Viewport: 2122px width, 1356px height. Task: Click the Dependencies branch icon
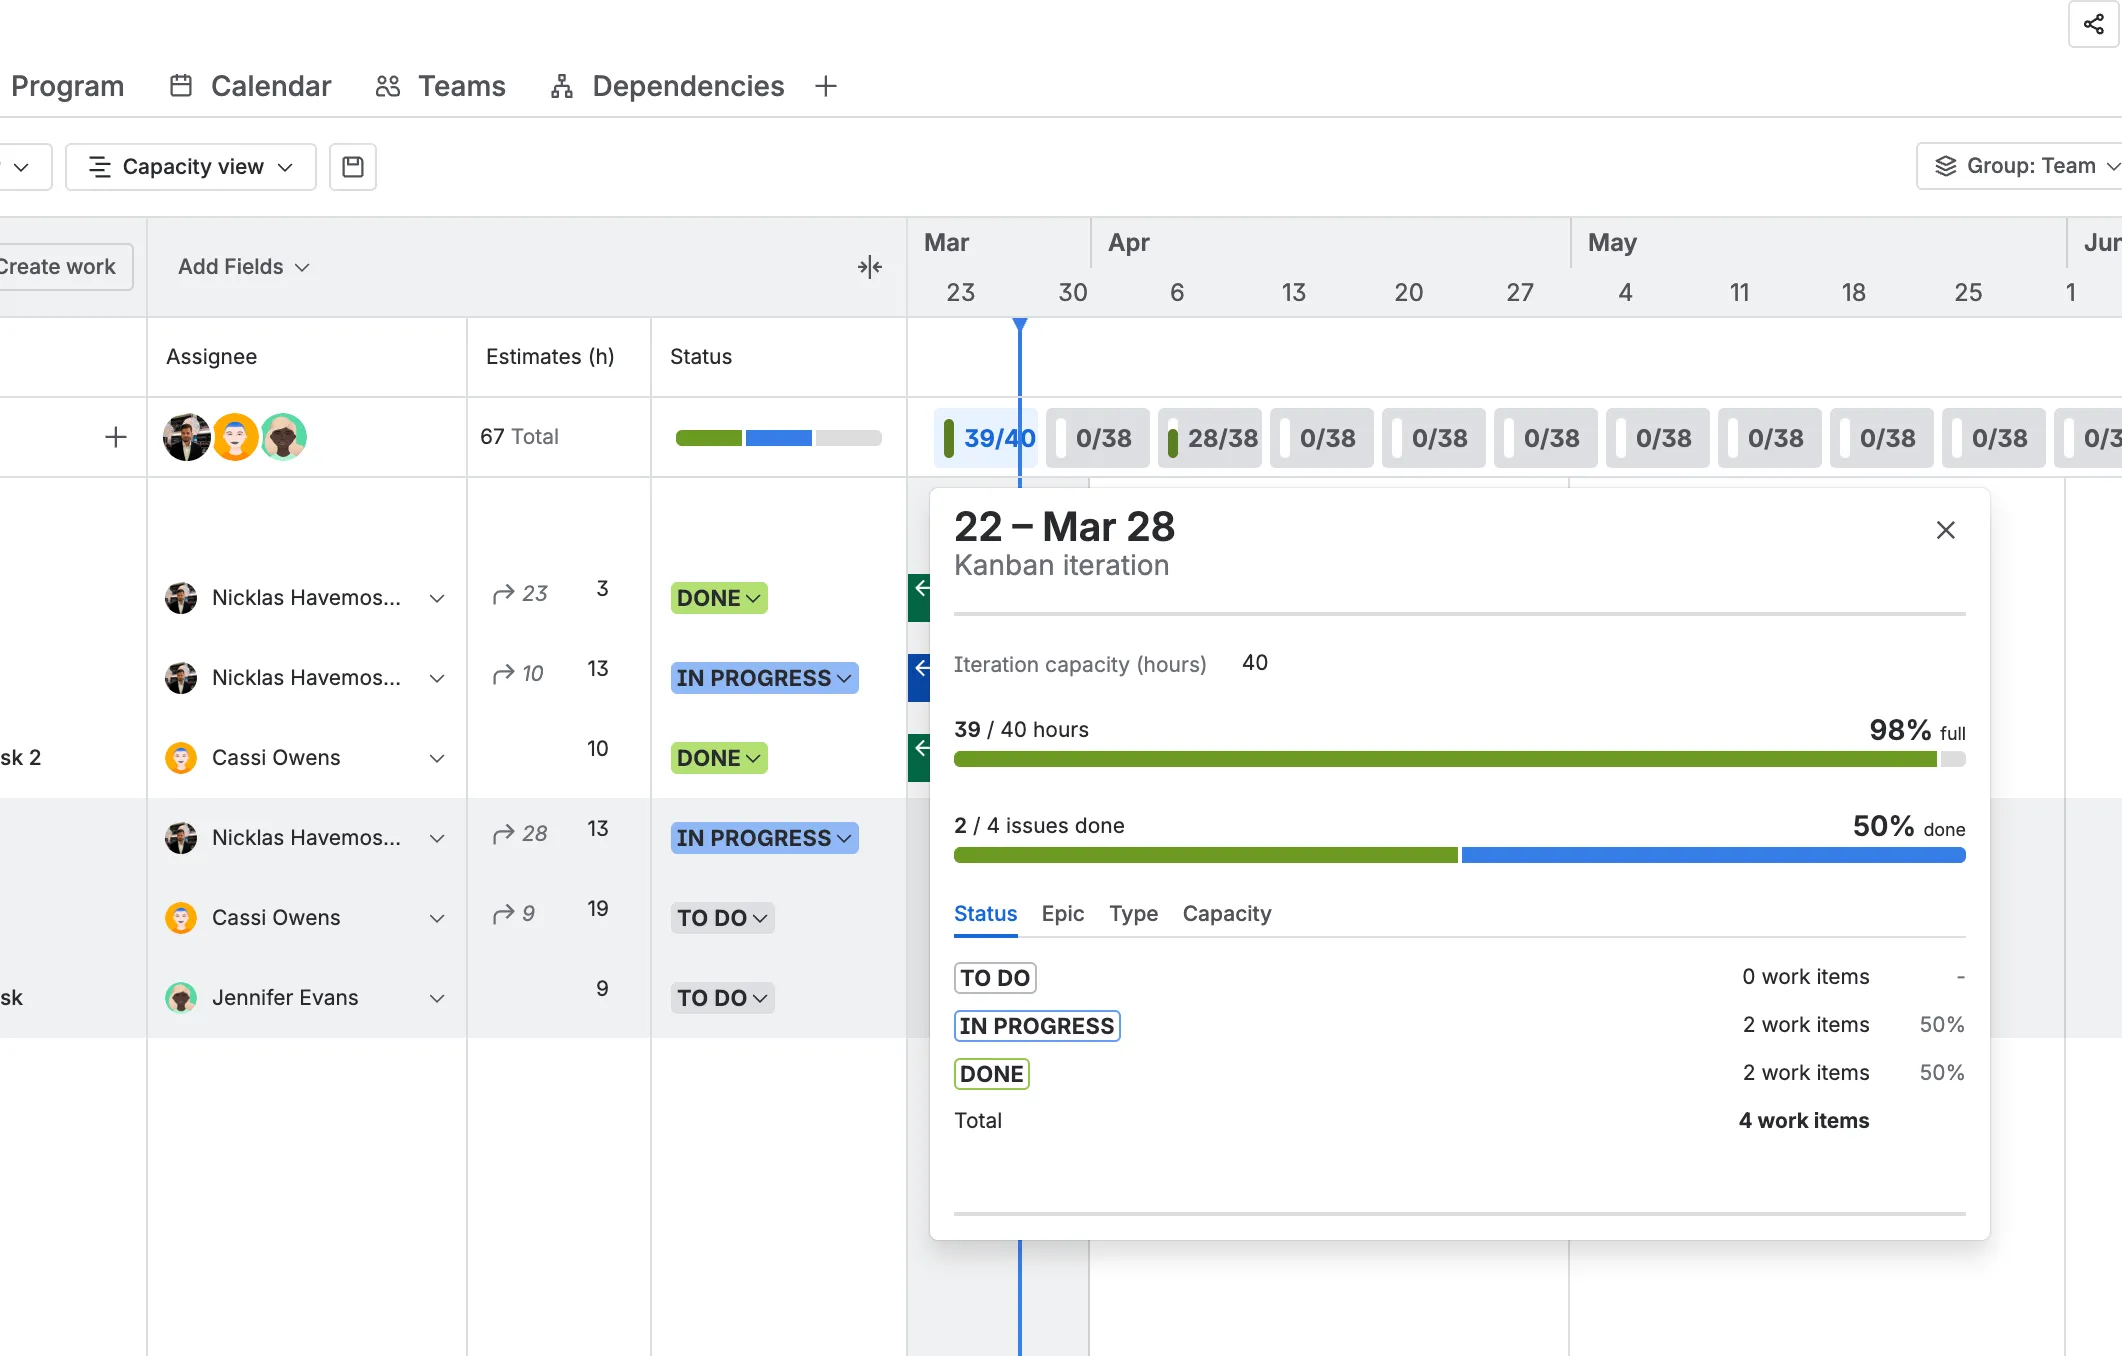click(561, 86)
